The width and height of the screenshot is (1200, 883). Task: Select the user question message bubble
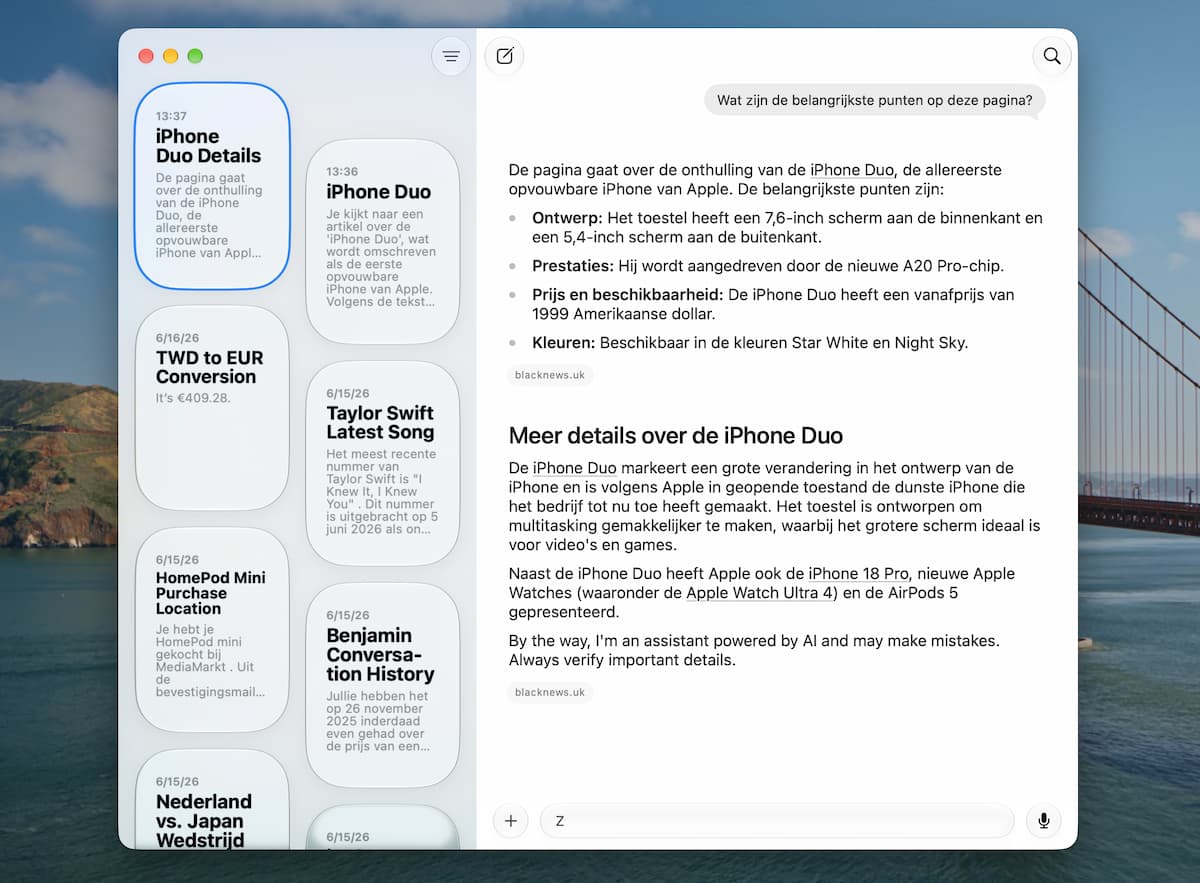point(875,101)
